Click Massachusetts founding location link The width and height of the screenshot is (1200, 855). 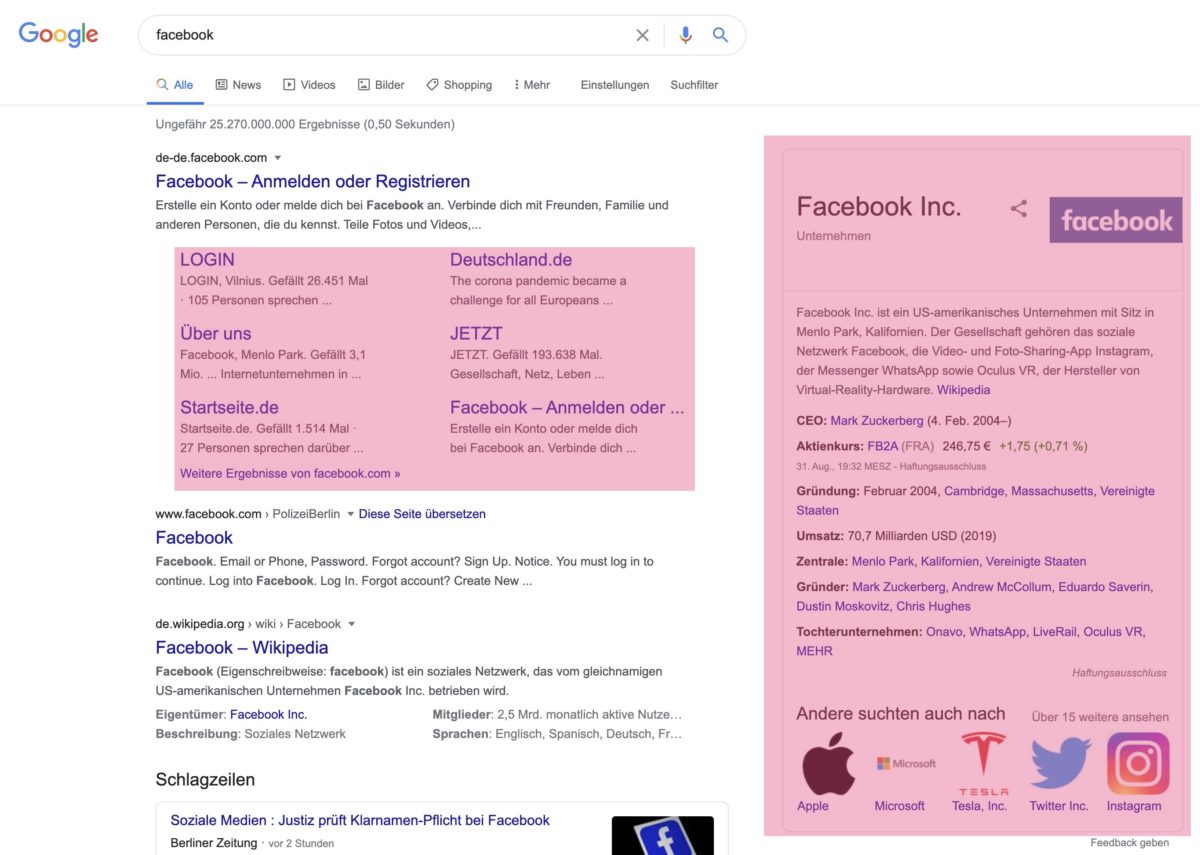tap(1052, 491)
